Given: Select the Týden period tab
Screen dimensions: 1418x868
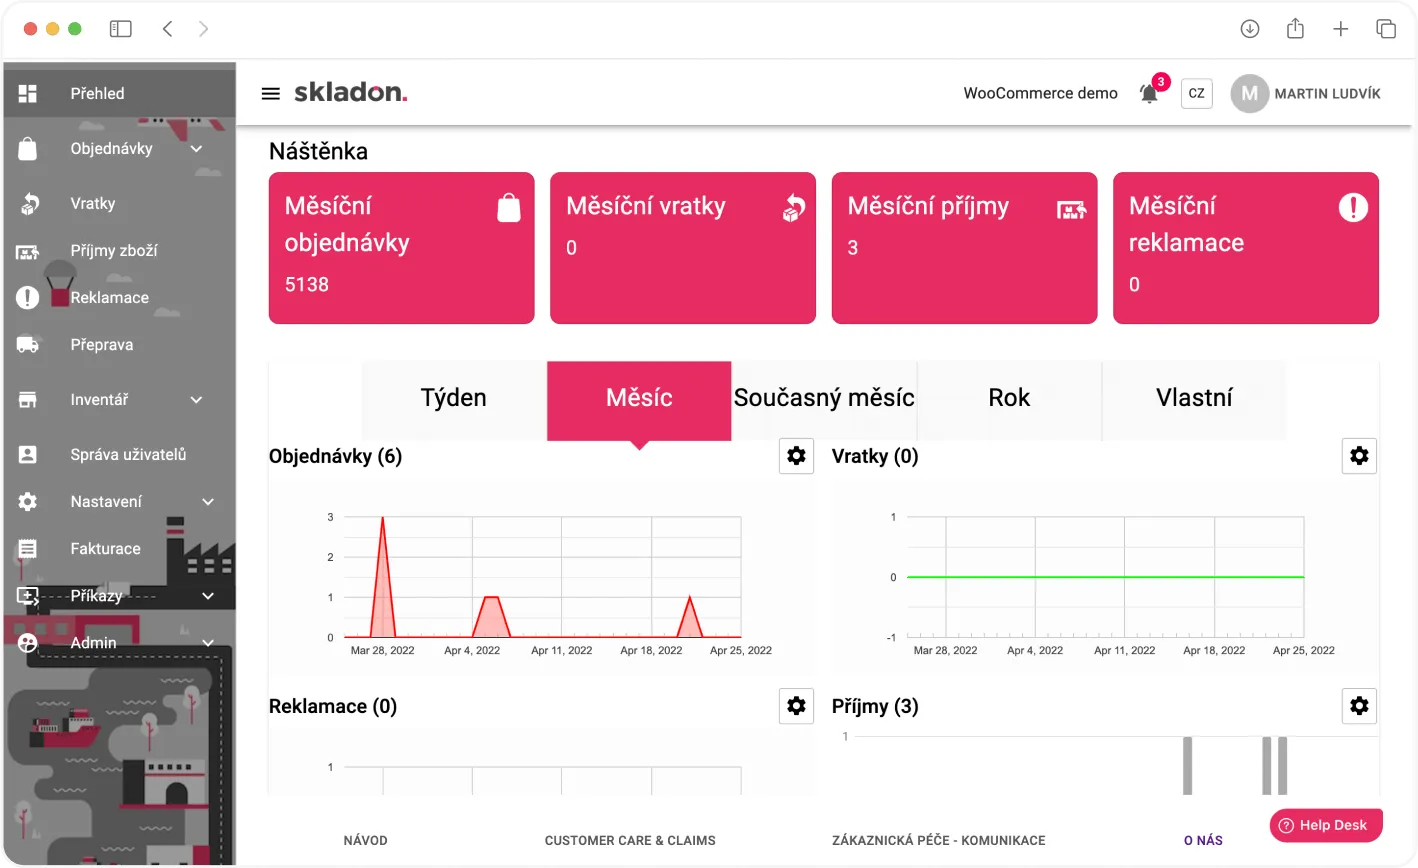Looking at the screenshot, I should coord(453,397).
